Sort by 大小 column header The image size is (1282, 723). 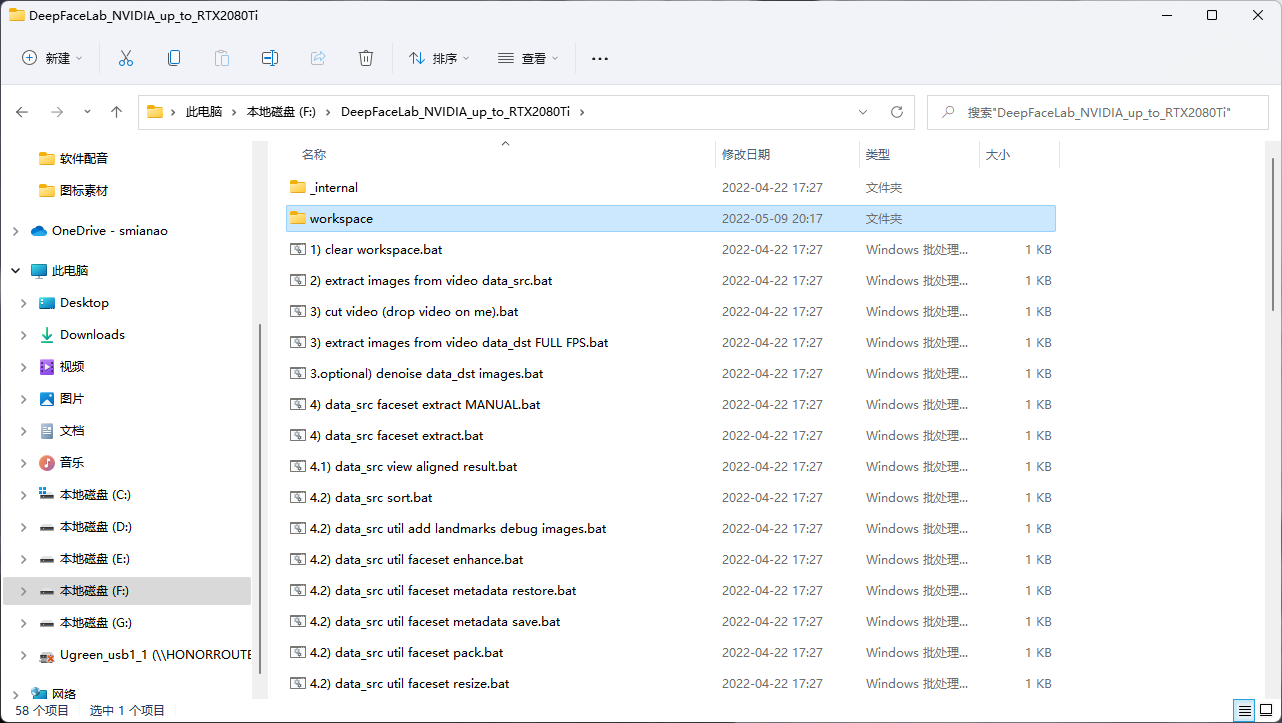[998, 155]
